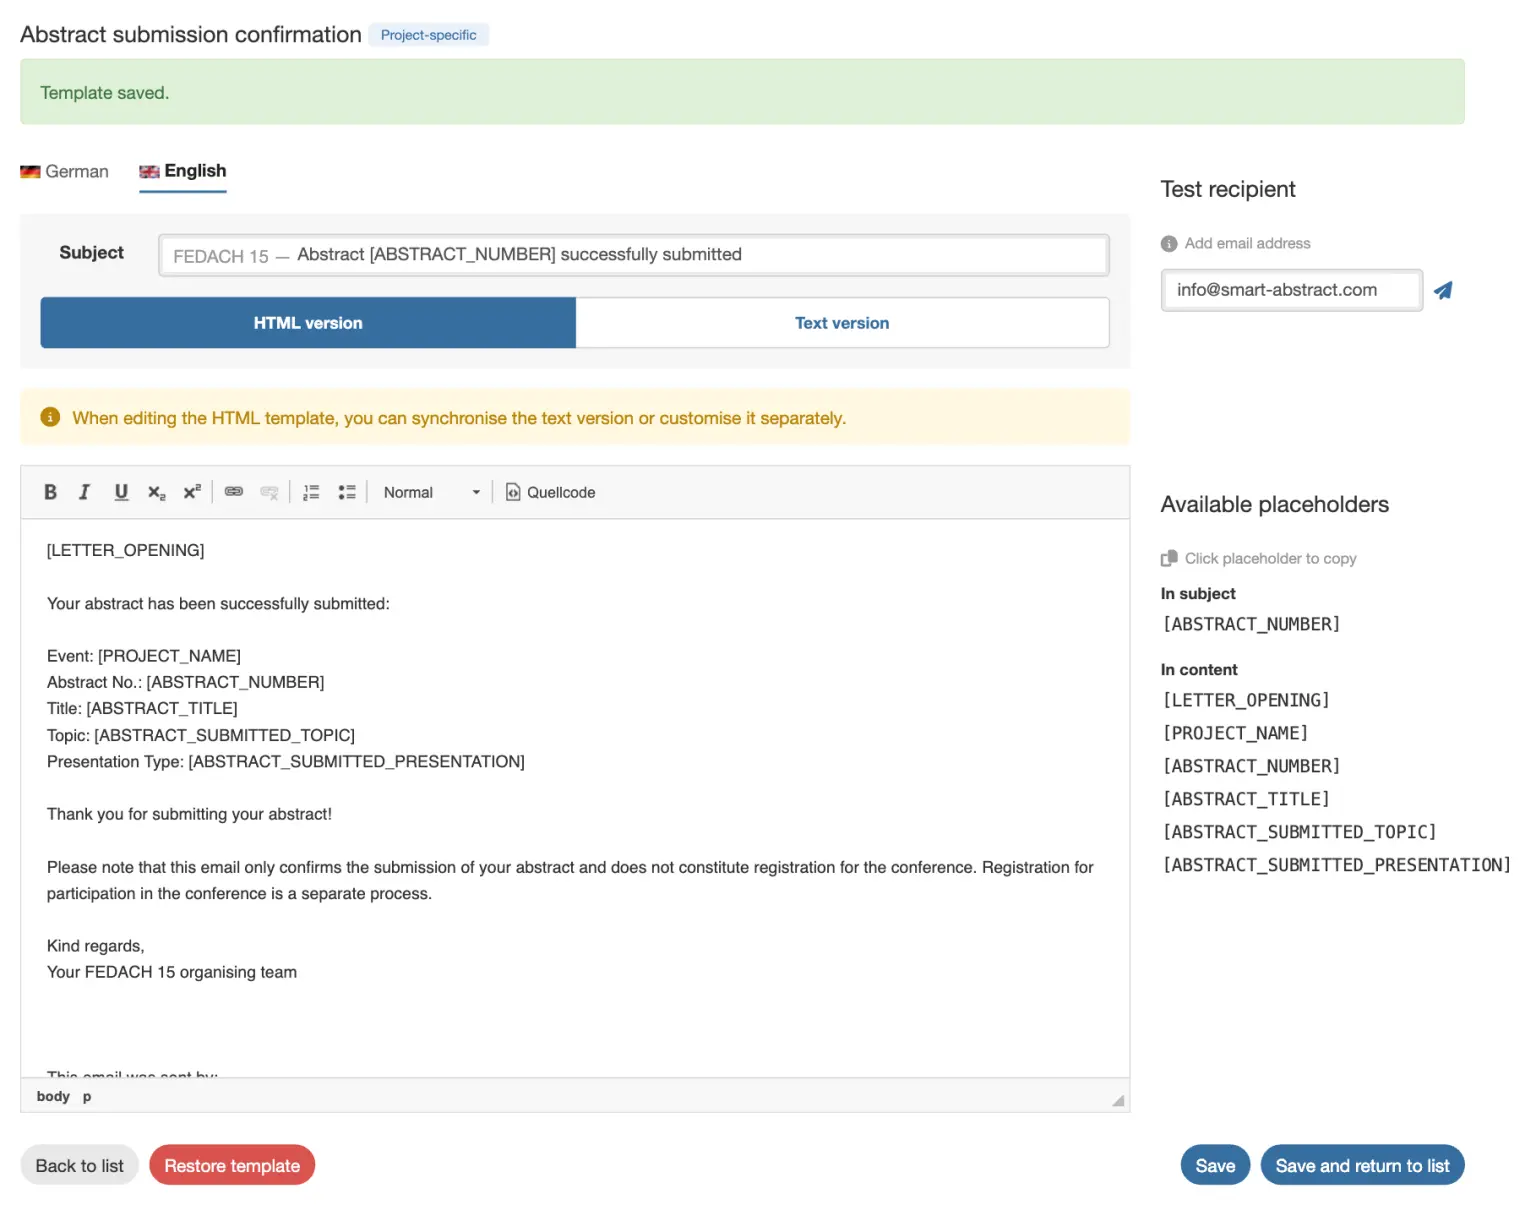Insert a bulleted list
The image size is (1536, 1205).
pyautogui.click(x=347, y=492)
